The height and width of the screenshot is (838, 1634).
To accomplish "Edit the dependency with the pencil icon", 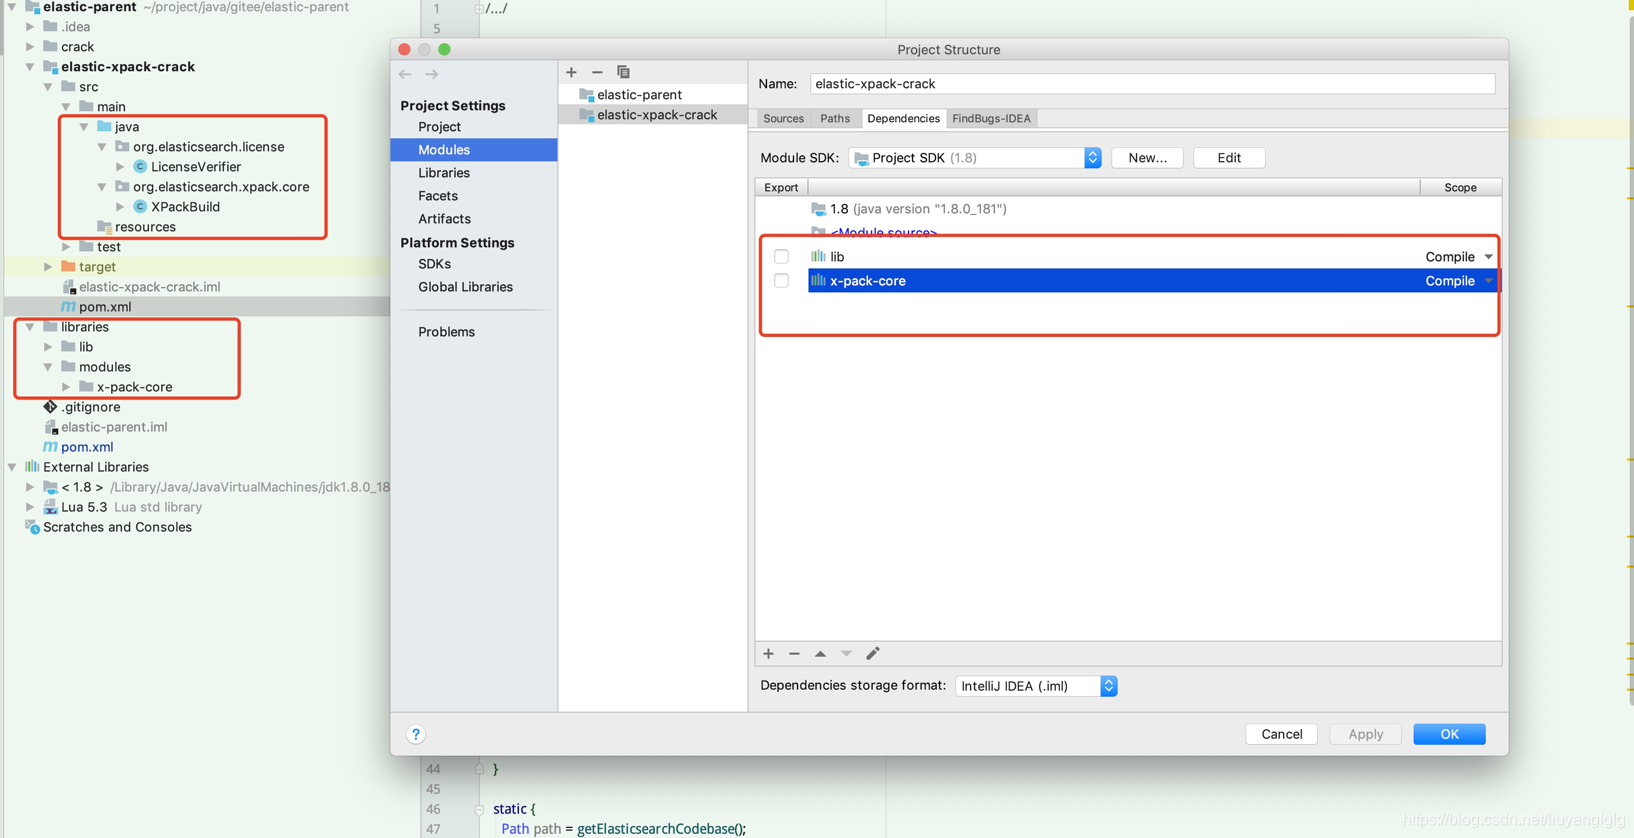I will tap(873, 654).
